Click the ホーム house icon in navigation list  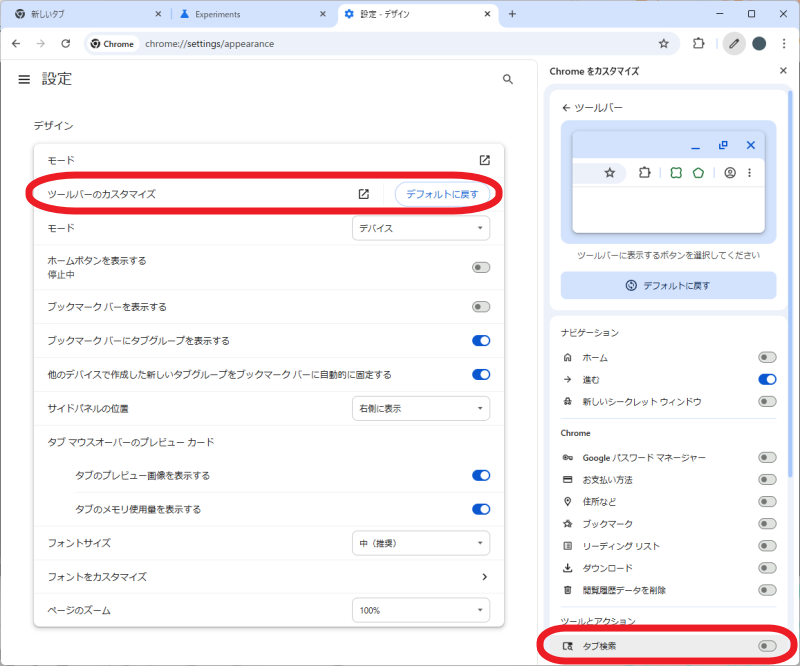coord(567,357)
